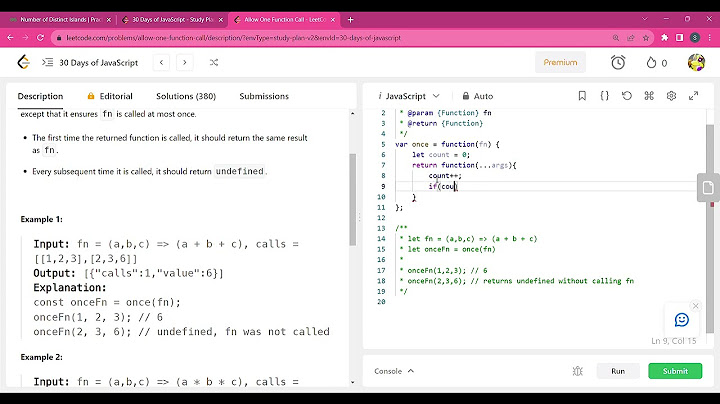Open the streak flame counter

(x=657, y=62)
